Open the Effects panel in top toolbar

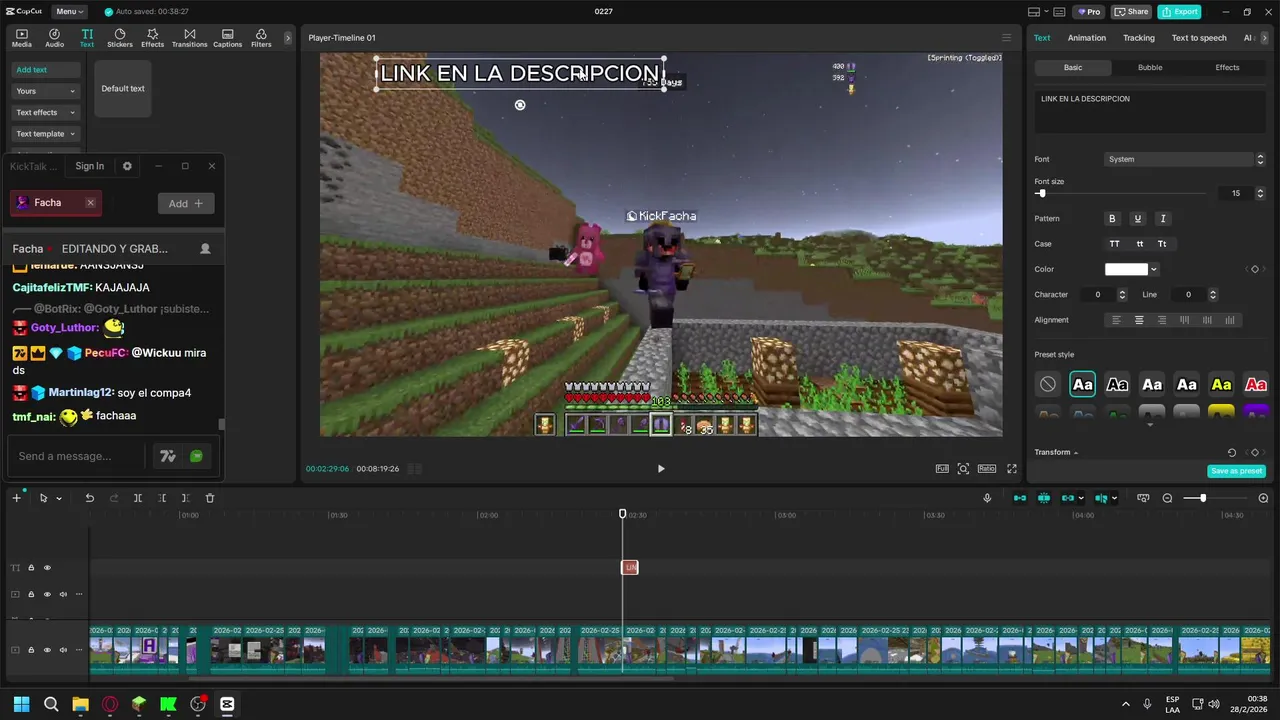[x=152, y=38]
